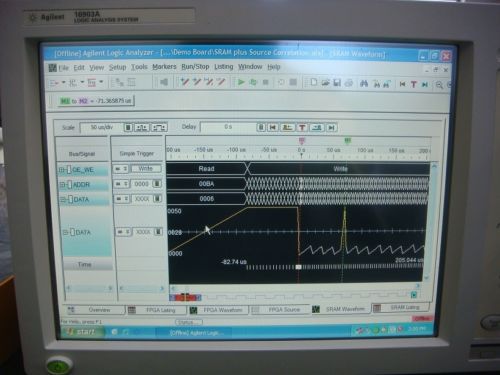Image resolution: width=500 pixels, height=375 pixels.
Task: Click the Save floppy disk icon
Action: point(337,83)
